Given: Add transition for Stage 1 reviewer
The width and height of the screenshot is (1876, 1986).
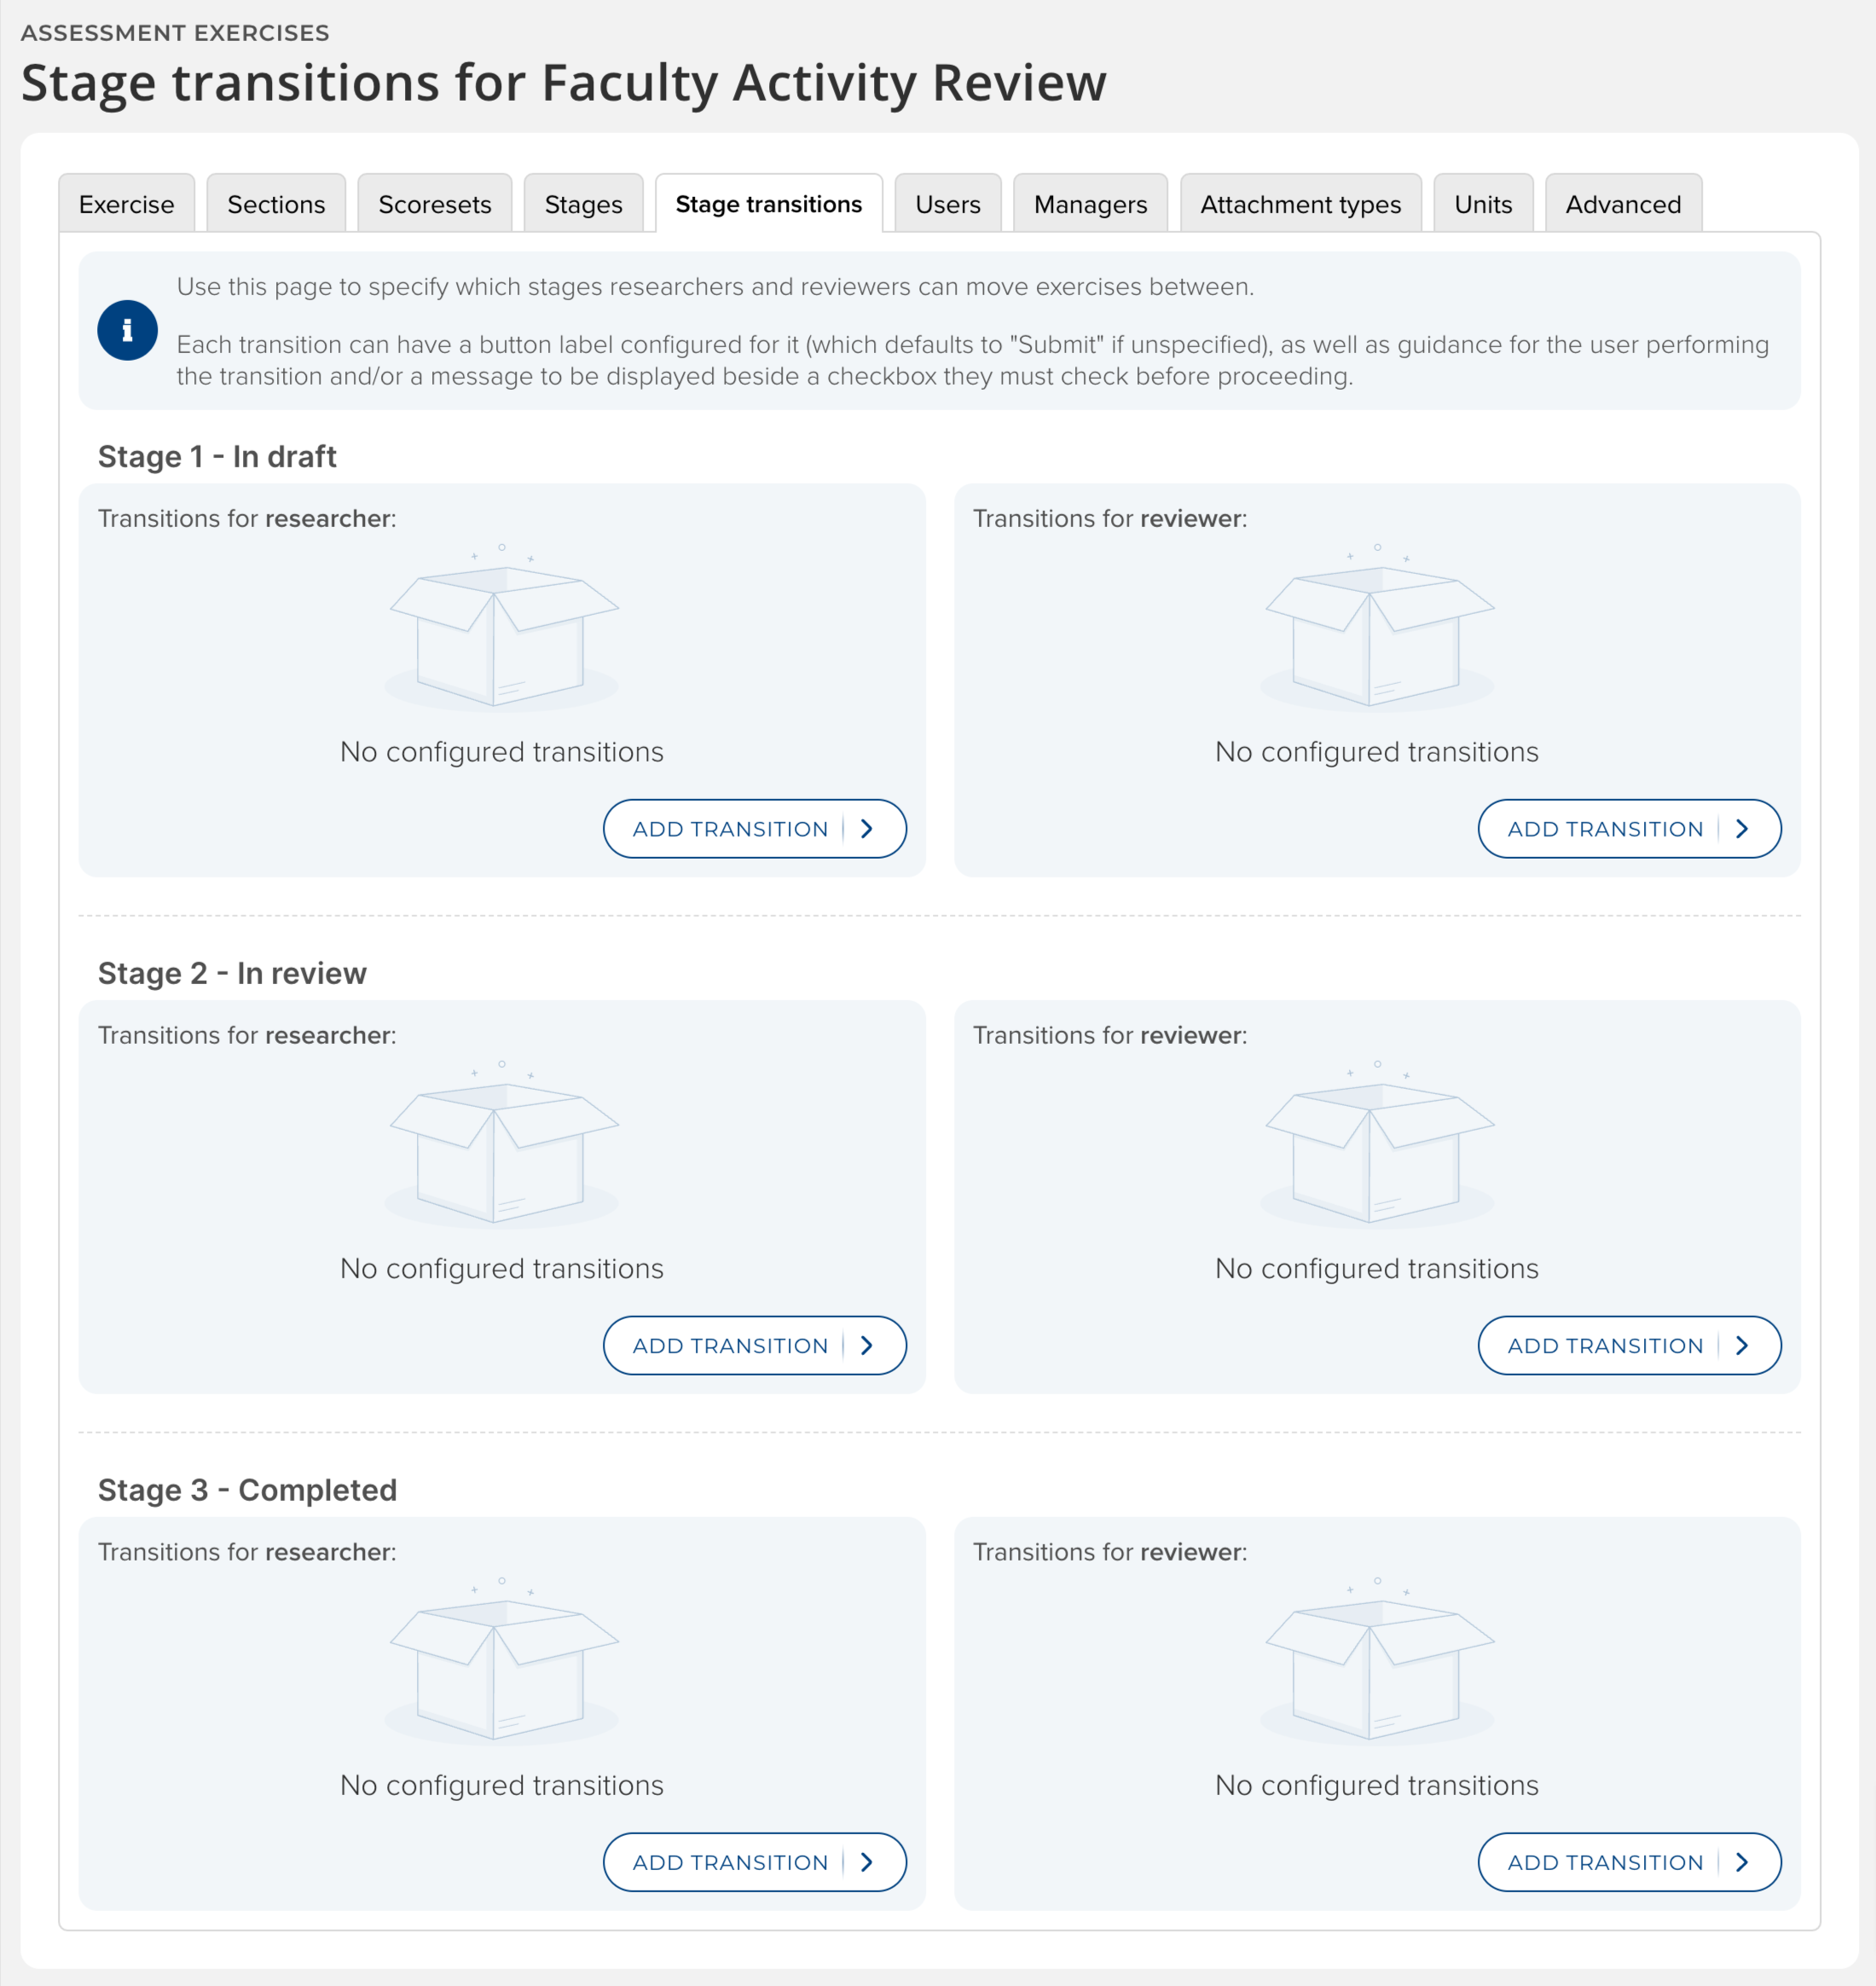Looking at the screenshot, I should [1628, 829].
